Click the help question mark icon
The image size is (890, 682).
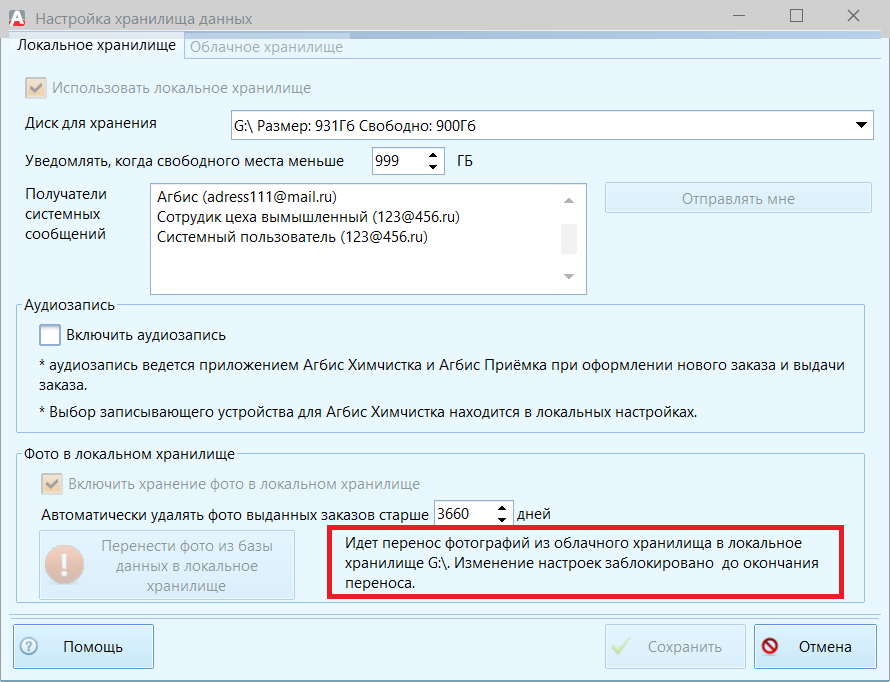click(29, 646)
